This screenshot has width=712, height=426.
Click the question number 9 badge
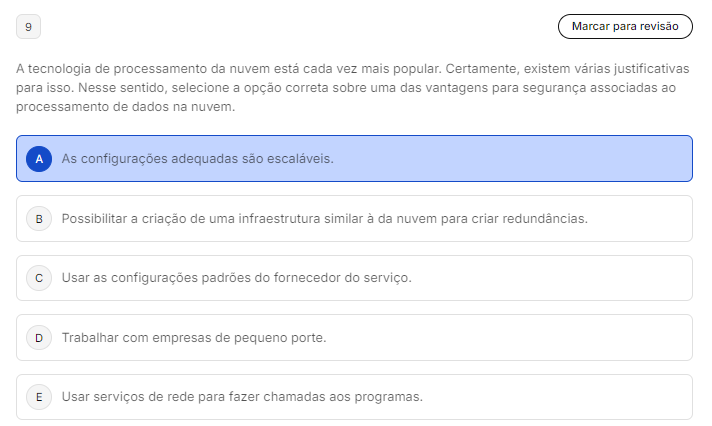(28, 26)
